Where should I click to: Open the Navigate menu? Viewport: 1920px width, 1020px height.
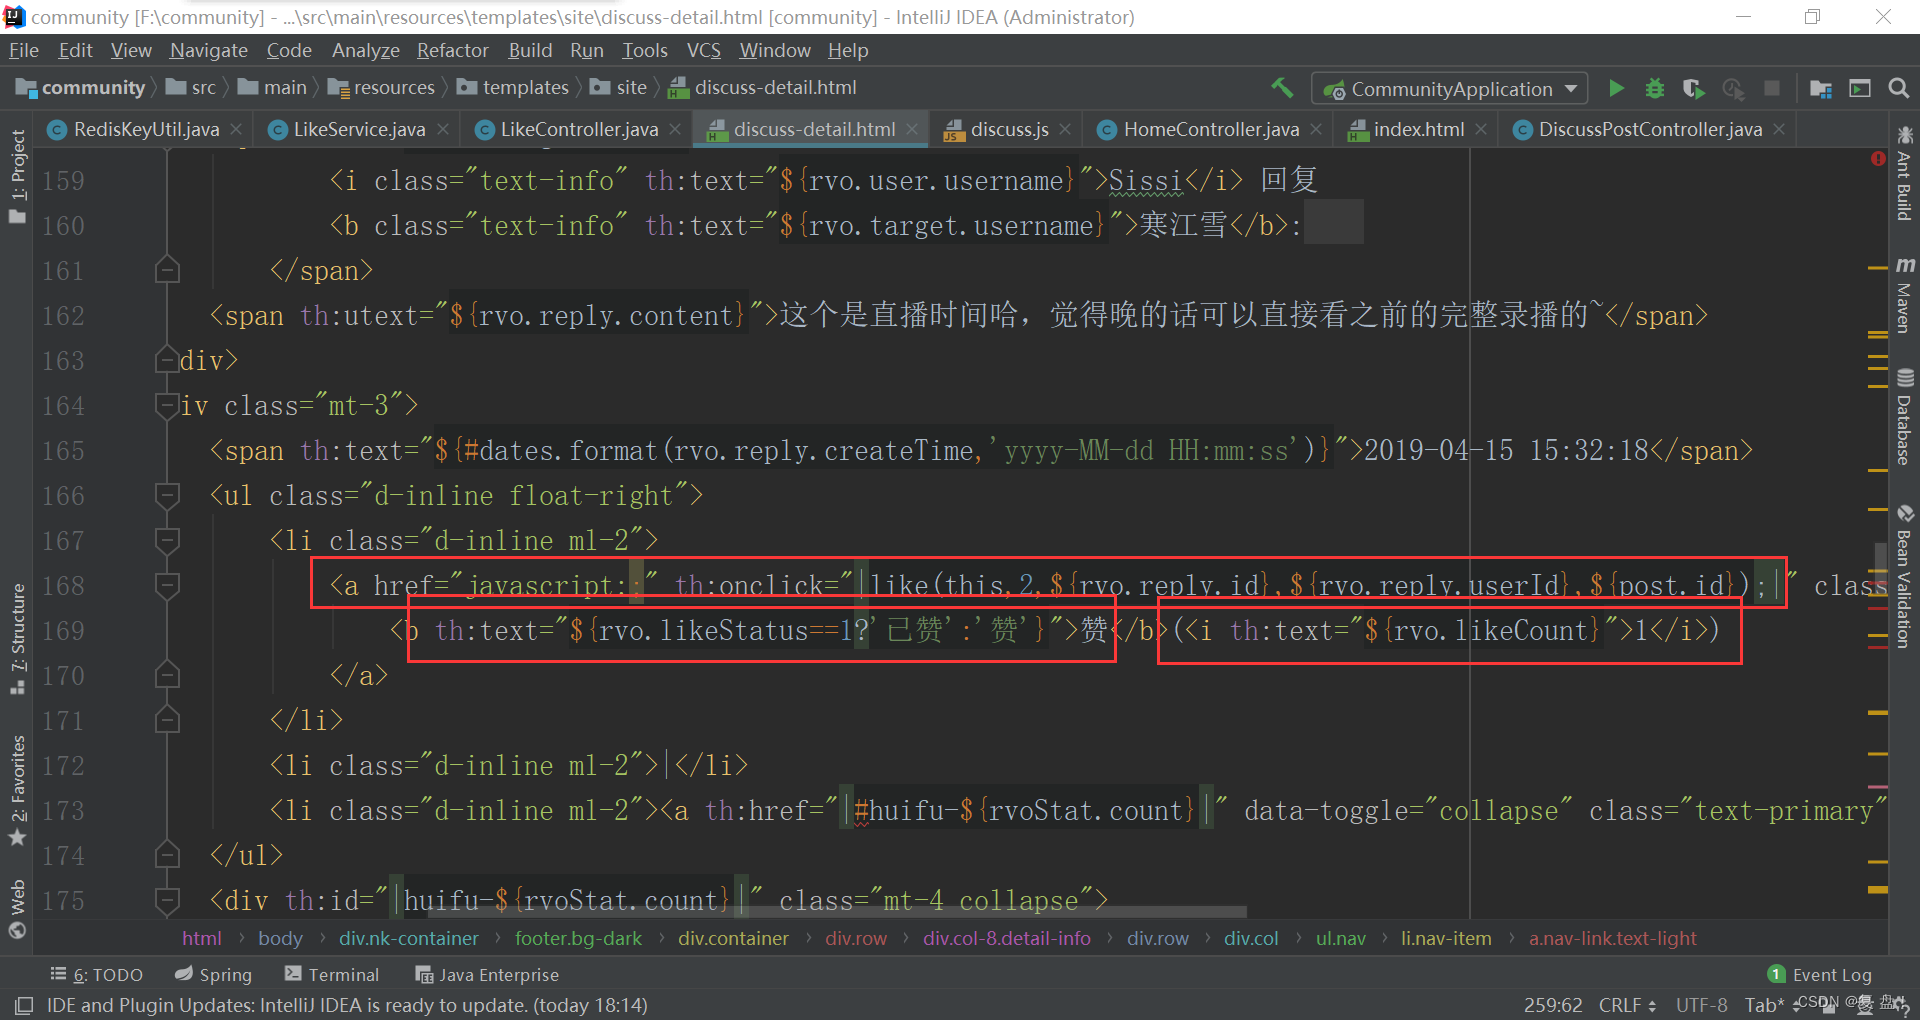(208, 50)
